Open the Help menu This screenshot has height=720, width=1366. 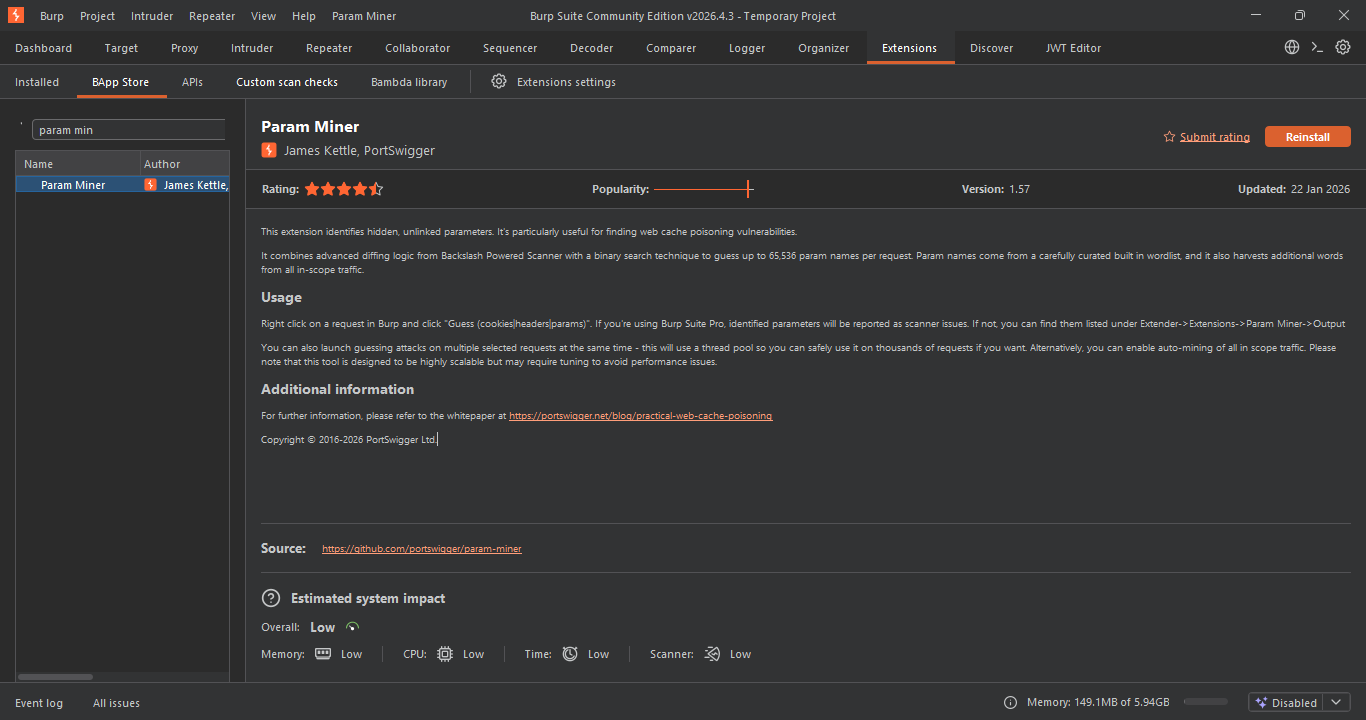(x=304, y=16)
